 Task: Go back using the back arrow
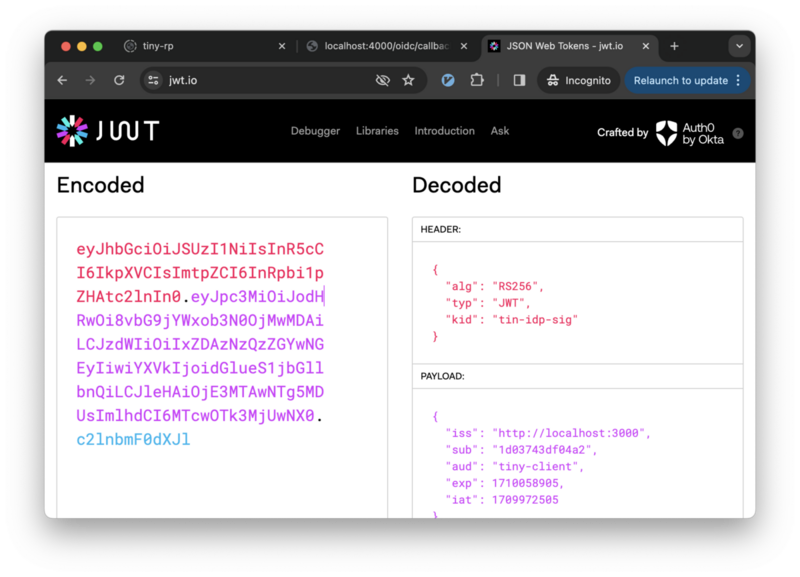click(62, 80)
